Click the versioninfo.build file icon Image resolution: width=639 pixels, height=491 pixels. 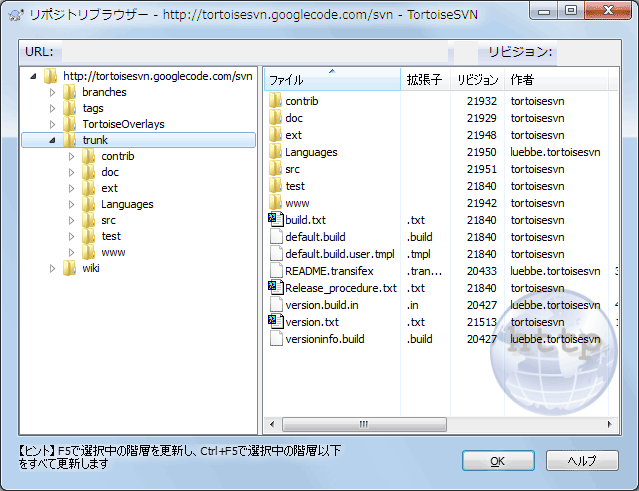pyautogui.click(x=276, y=339)
